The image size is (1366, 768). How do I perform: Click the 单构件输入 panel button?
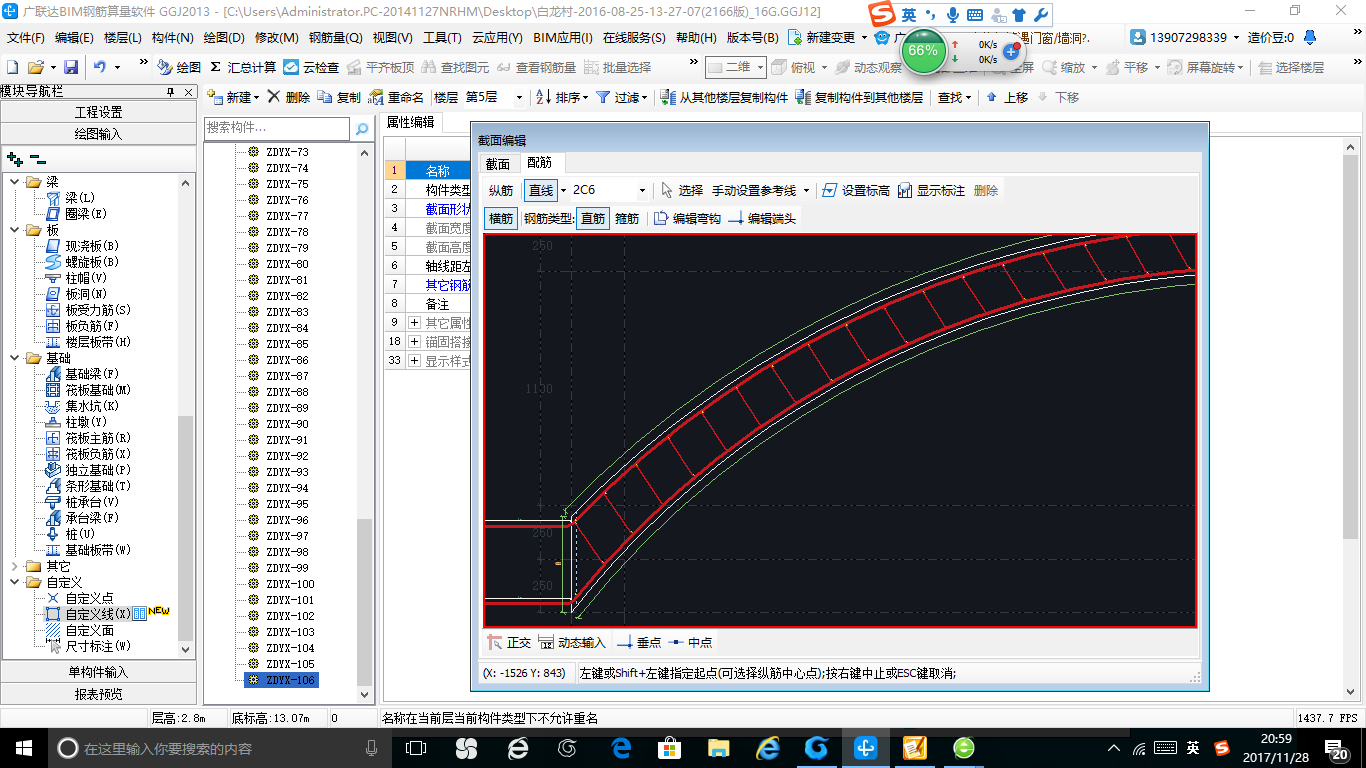tap(99, 672)
